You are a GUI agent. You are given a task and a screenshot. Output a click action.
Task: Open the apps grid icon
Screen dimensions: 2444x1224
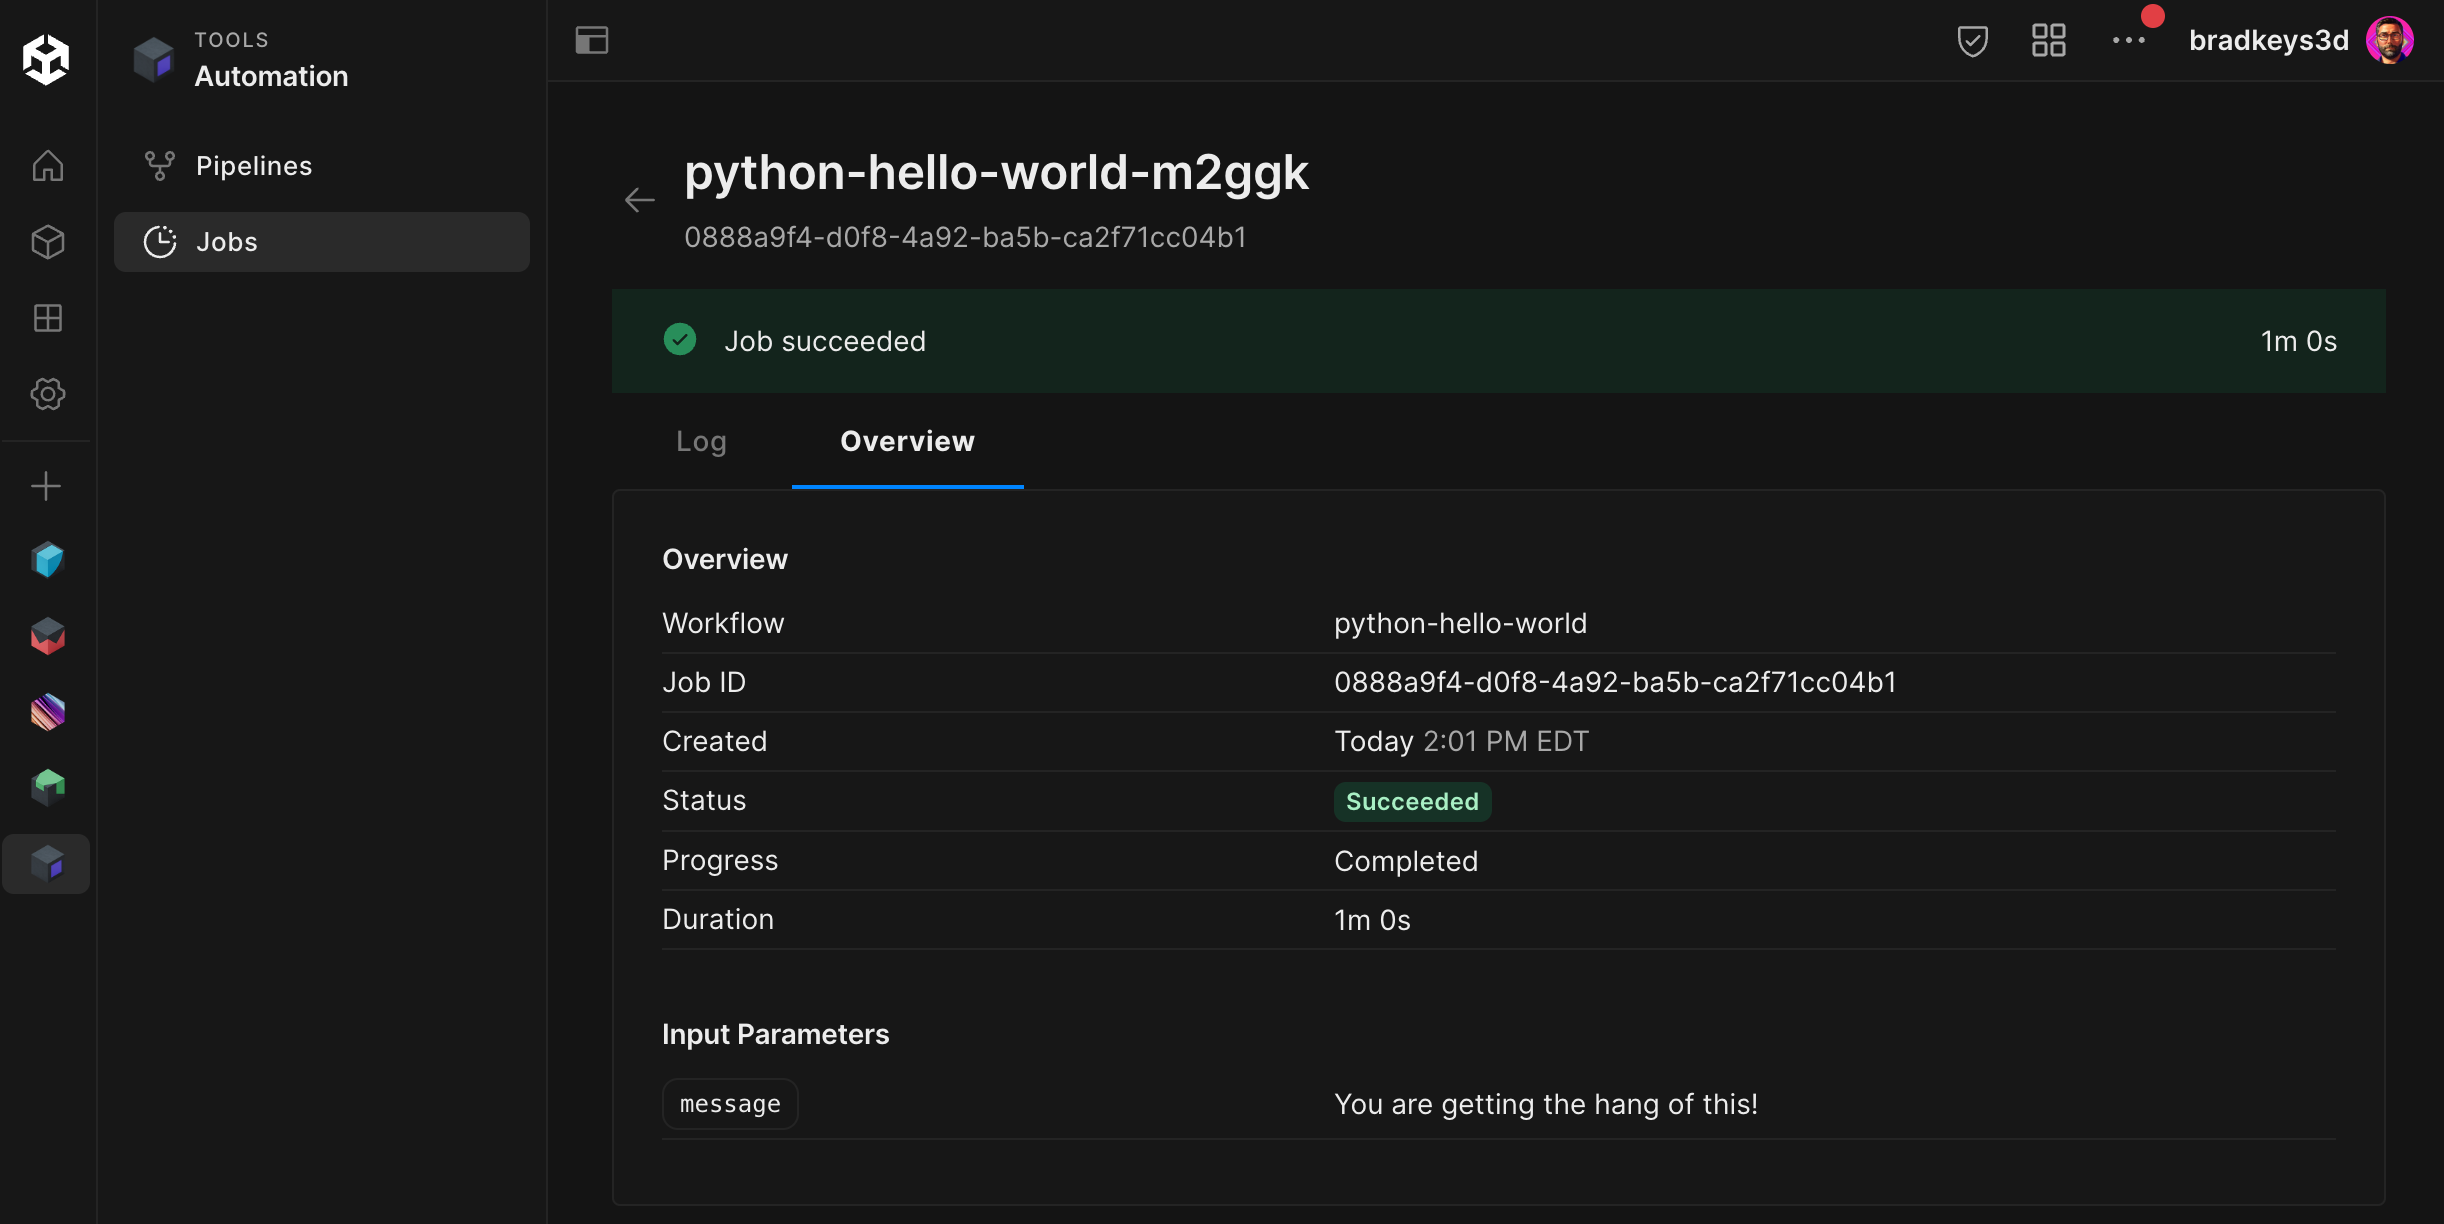tap(2048, 41)
